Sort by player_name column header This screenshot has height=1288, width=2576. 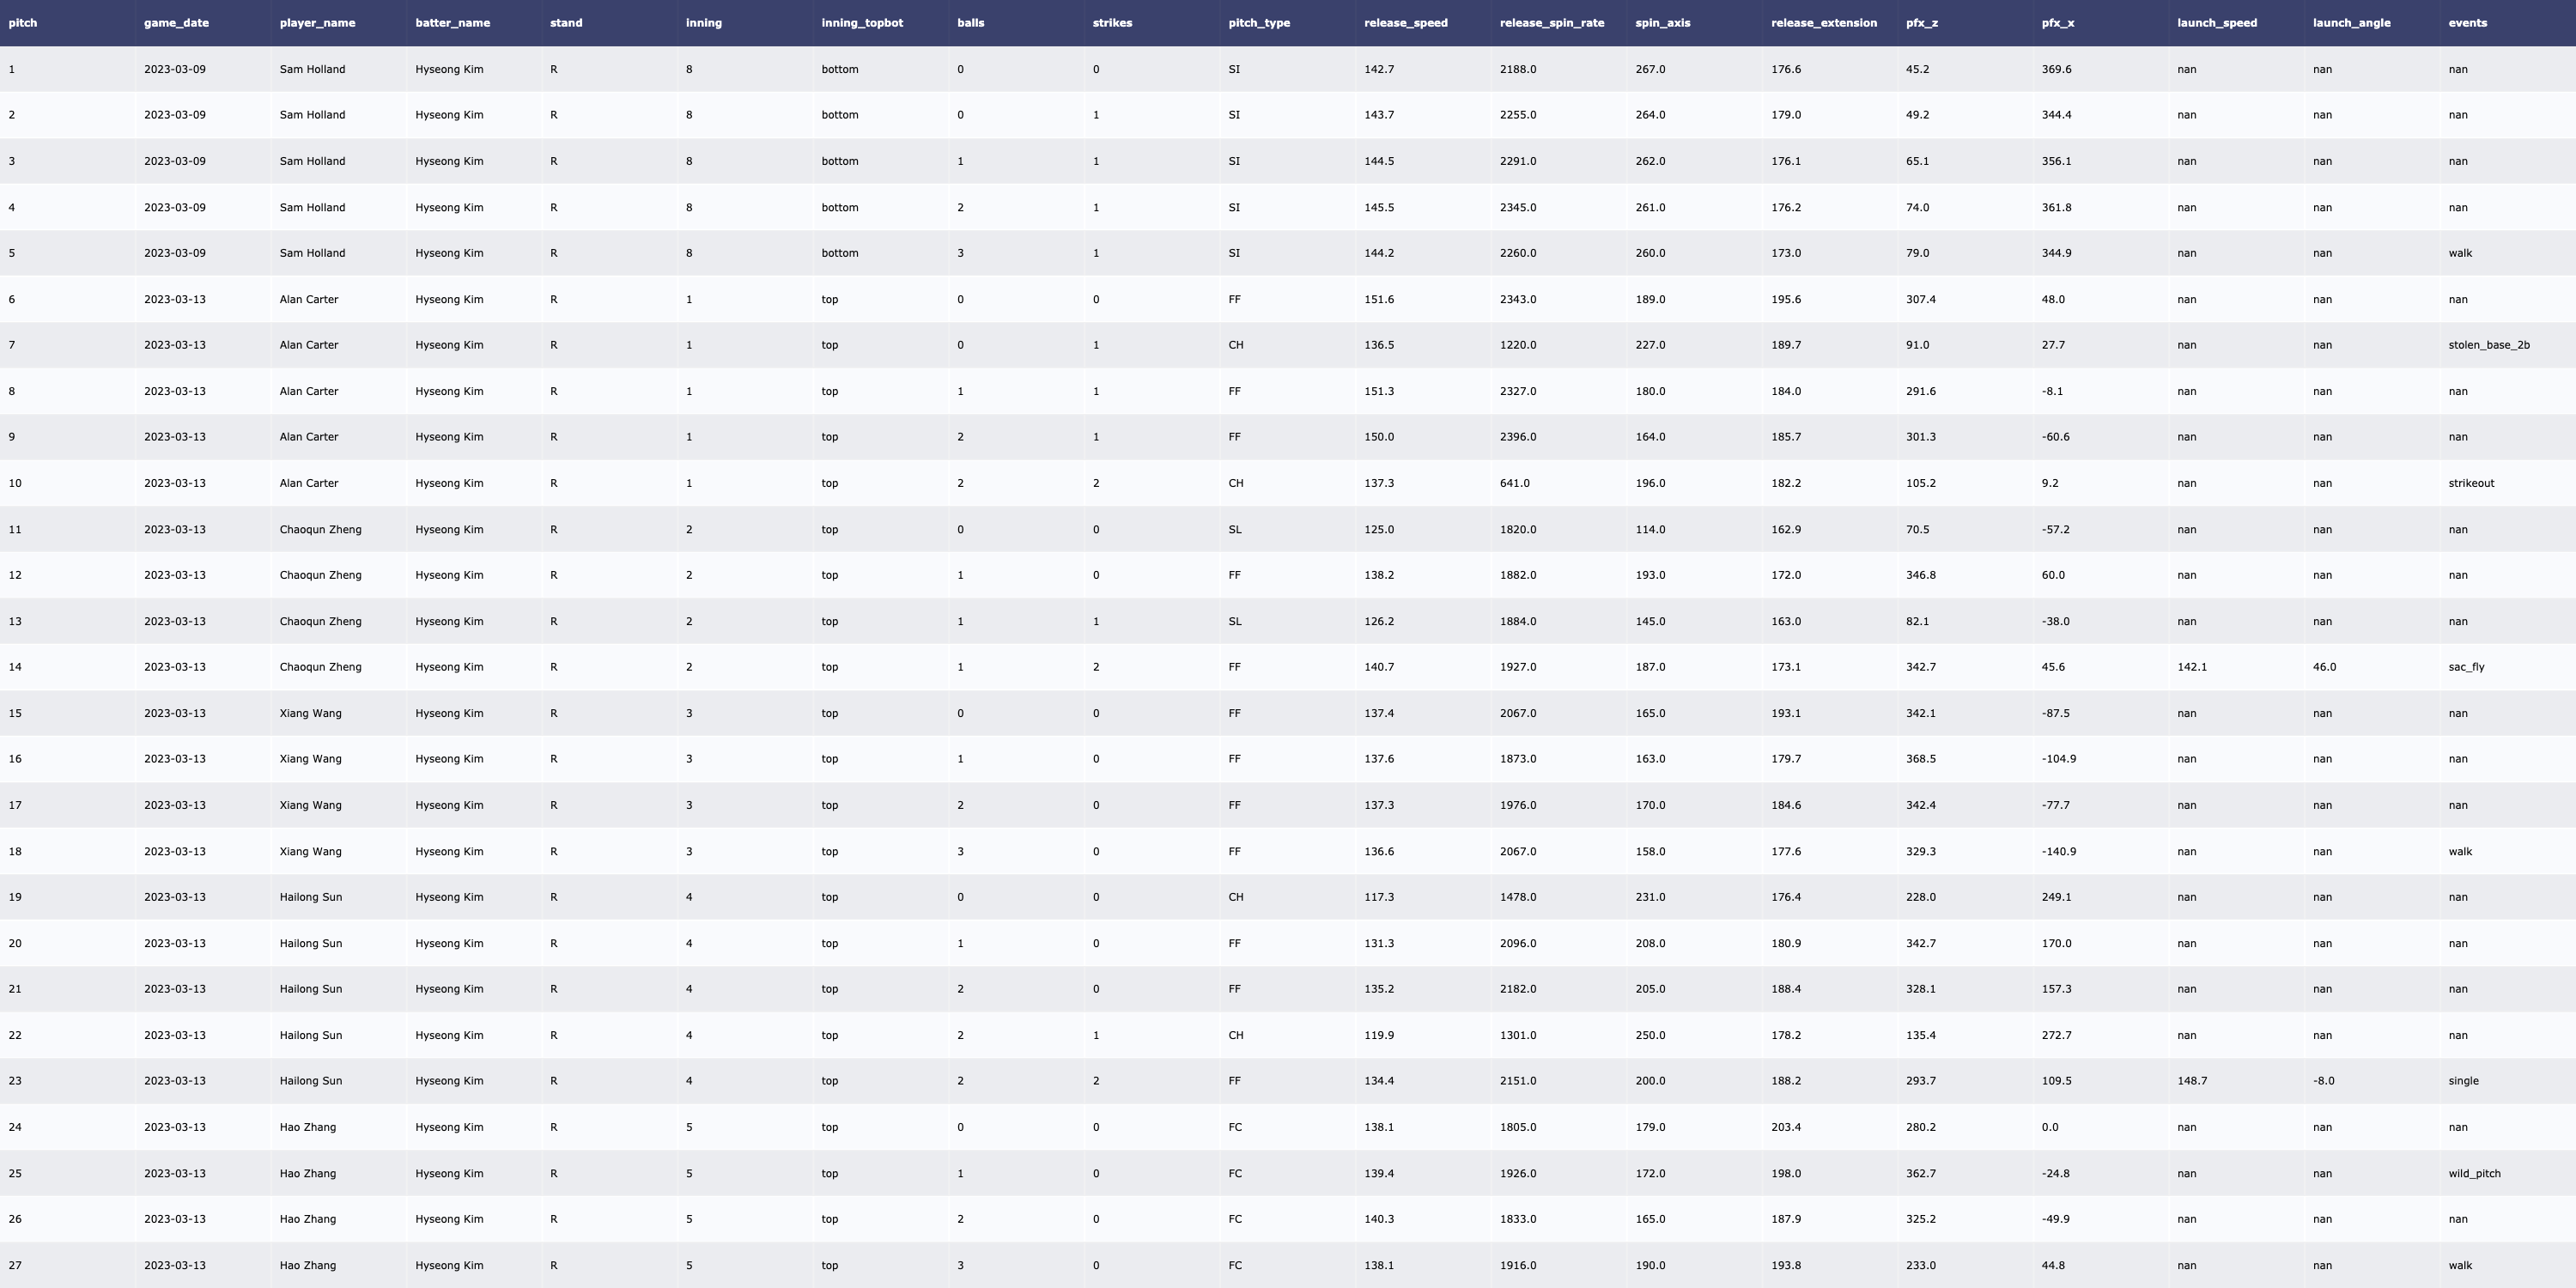coord(317,23)
